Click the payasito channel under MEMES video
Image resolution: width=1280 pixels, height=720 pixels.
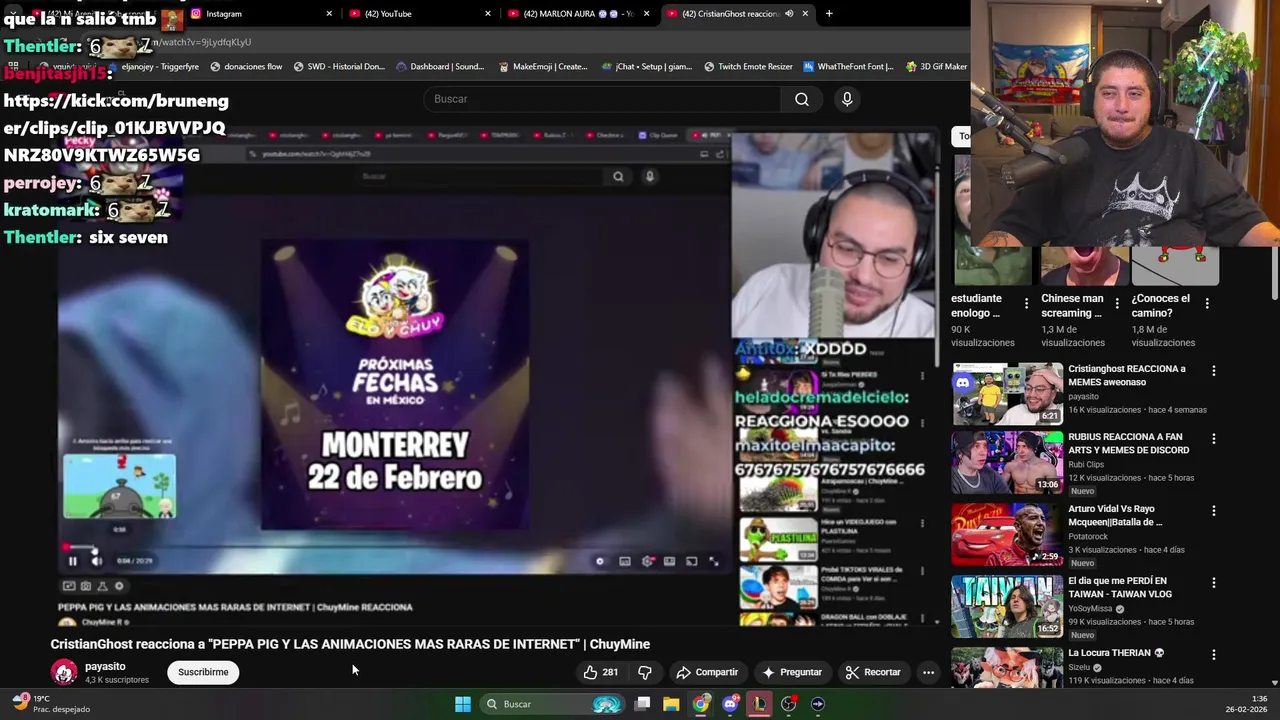coord(1083,396)
